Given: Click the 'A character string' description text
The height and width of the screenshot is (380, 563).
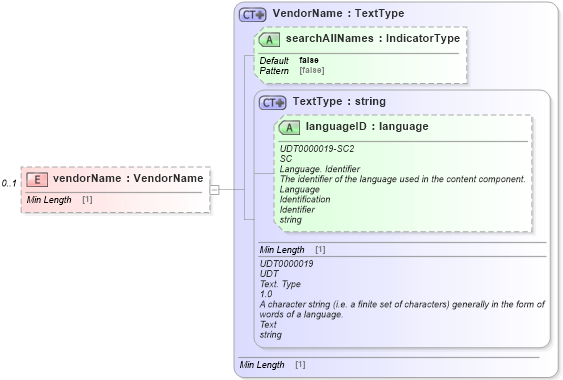Looking at the screenshot, I should coord(402,304).
